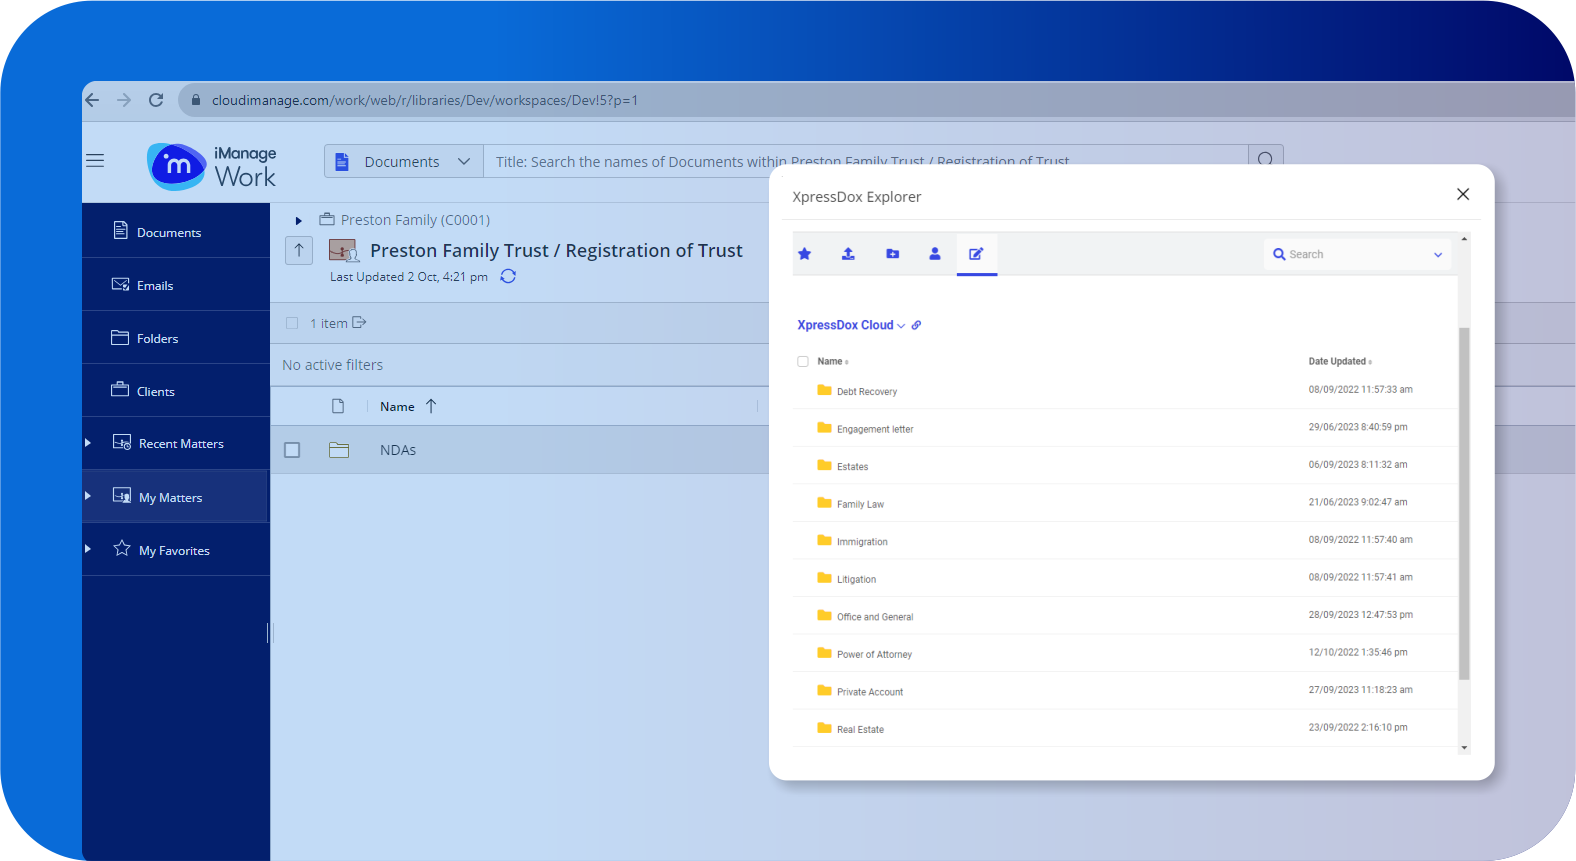Screen dimensions: 1576x861
Task: Expand the My Matters tree arrow
Action: pyautogui.click(x=88, y=496)
